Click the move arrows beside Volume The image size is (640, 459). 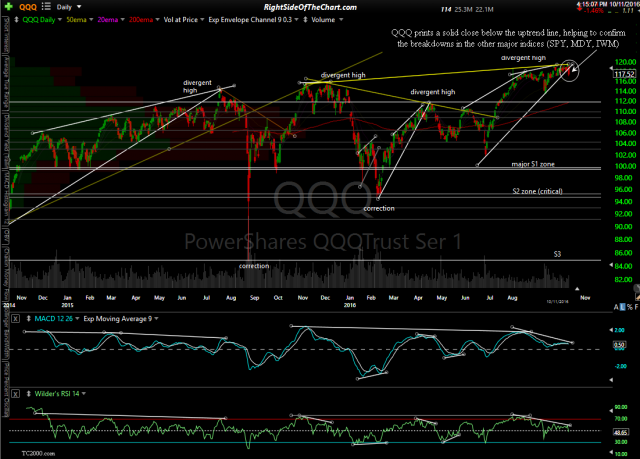point(305,20)
